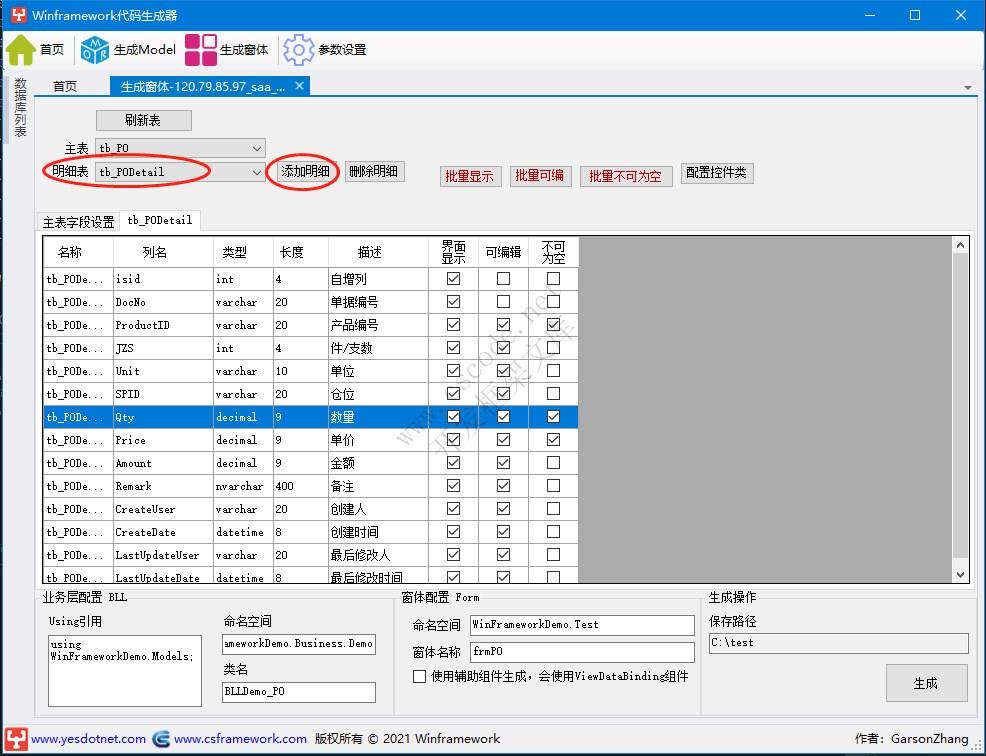Click the yesdotnet logo icon in status bar
Screen dimensions: 986x756
14,739
